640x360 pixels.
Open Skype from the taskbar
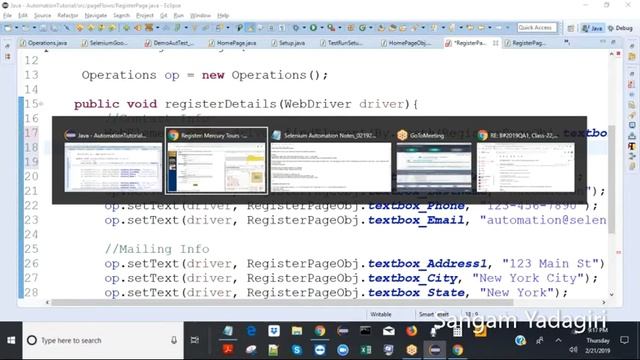(x=297, y=350)
